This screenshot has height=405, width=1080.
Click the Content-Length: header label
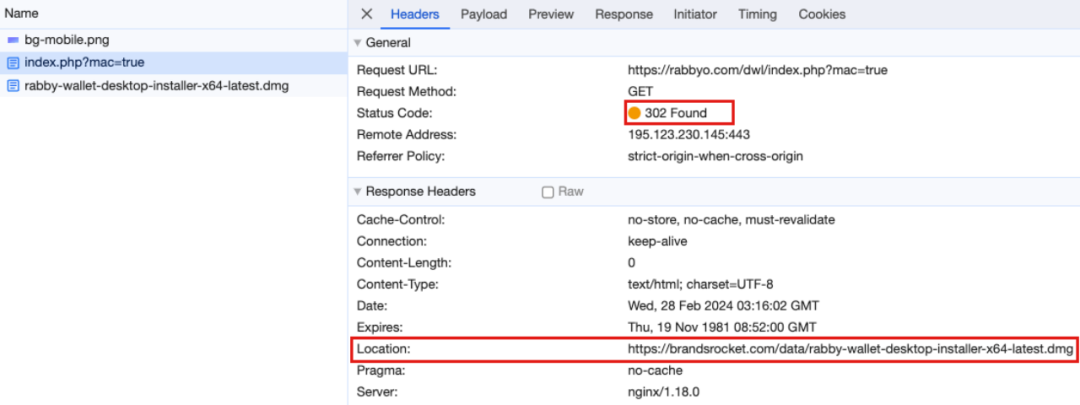click(x=404, y=263)
